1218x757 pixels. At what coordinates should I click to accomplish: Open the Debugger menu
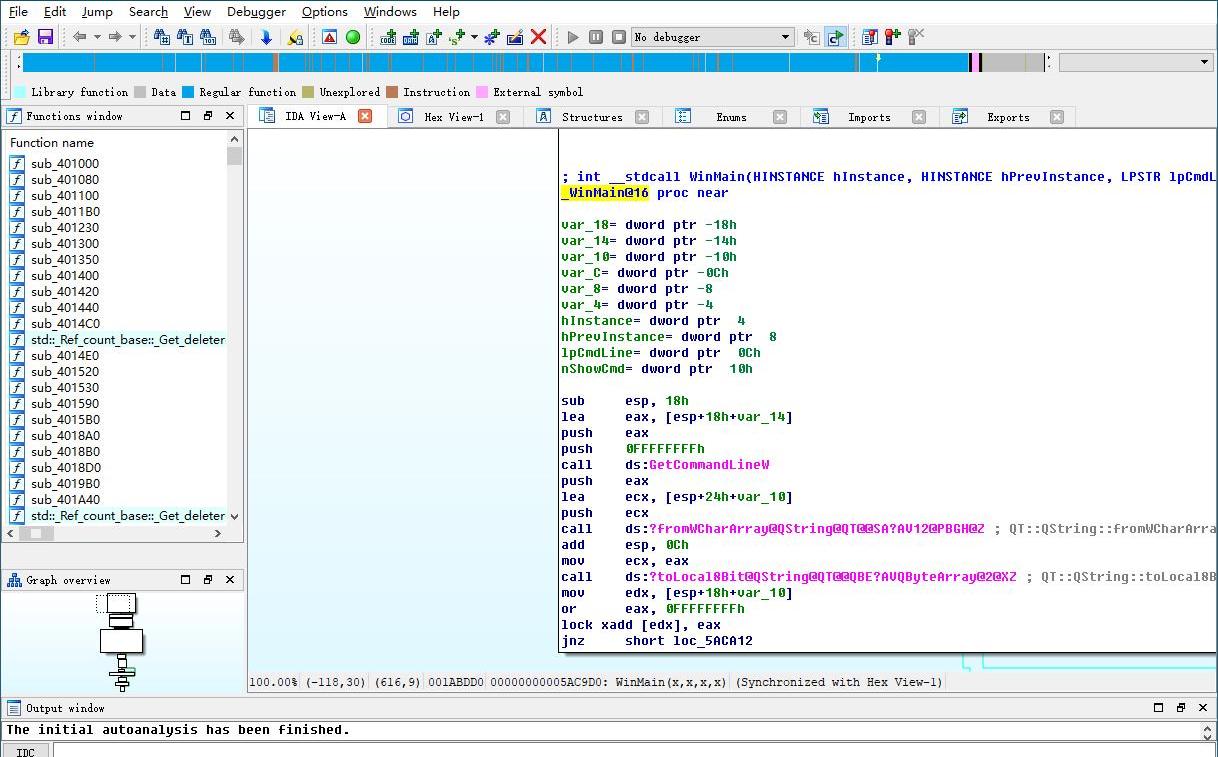coord(256,11)
